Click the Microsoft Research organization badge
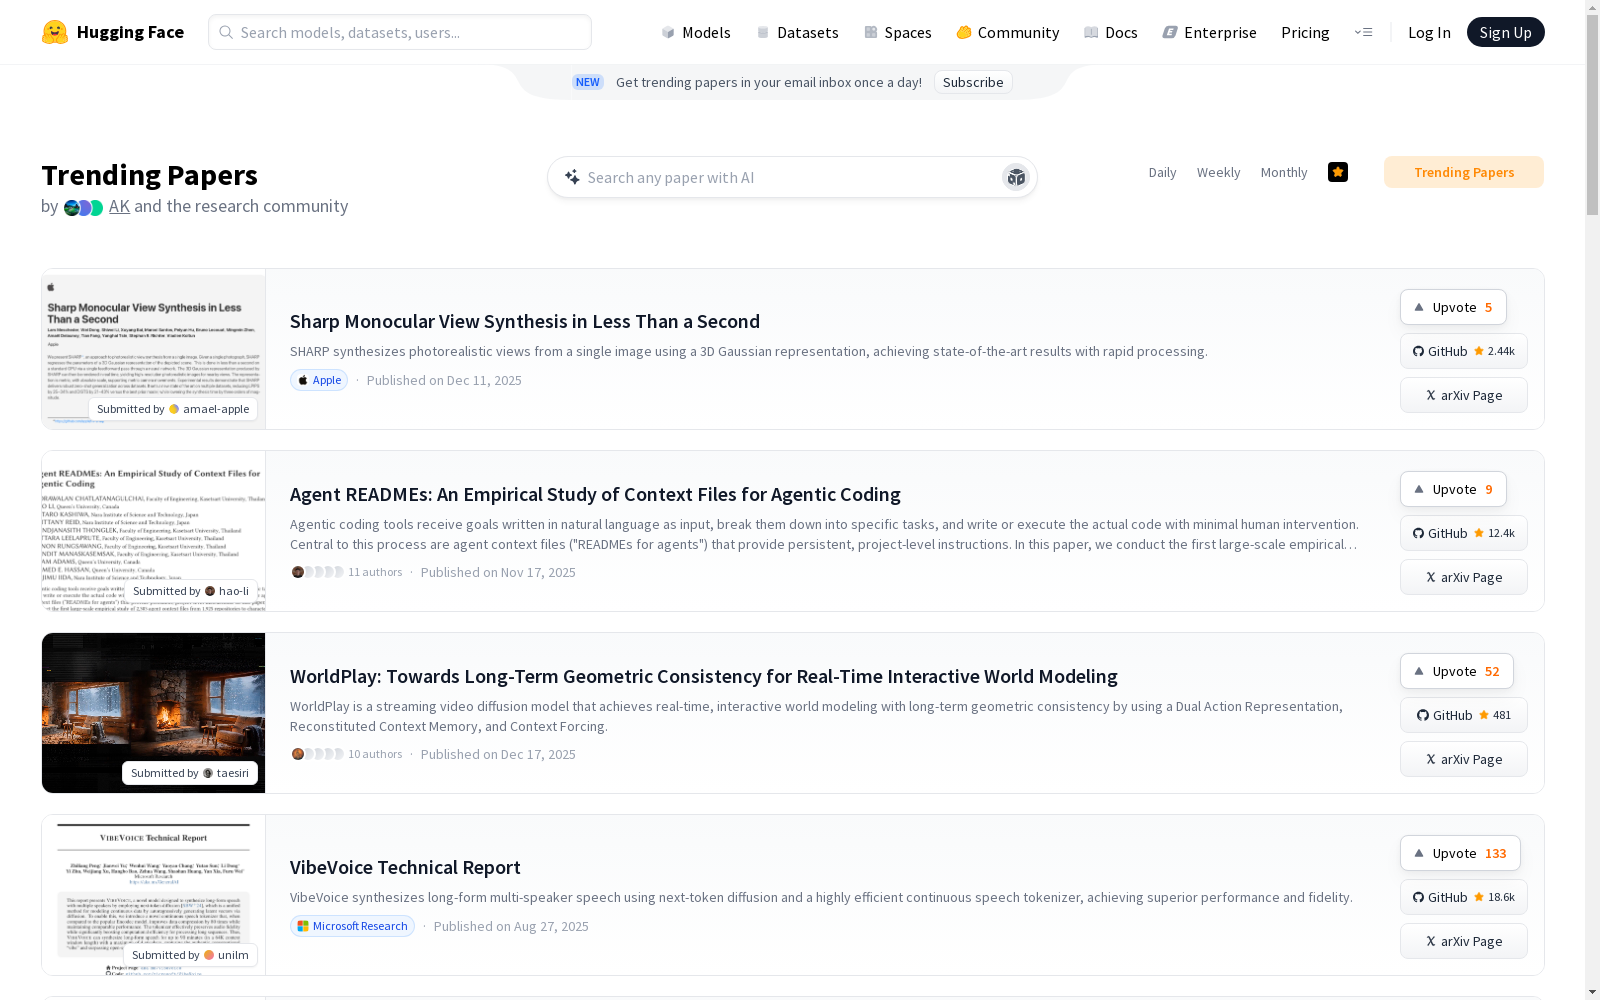The image size is (1600, 1000). coord(352,926)
